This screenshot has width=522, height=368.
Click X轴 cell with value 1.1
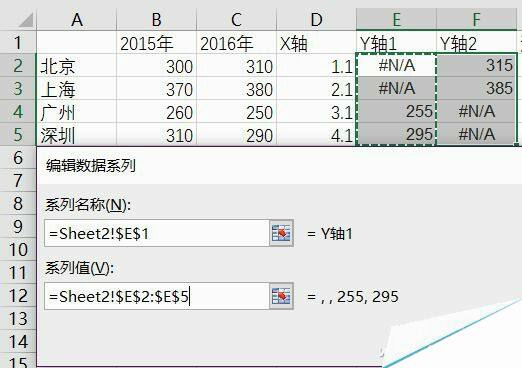pos(316,66)
